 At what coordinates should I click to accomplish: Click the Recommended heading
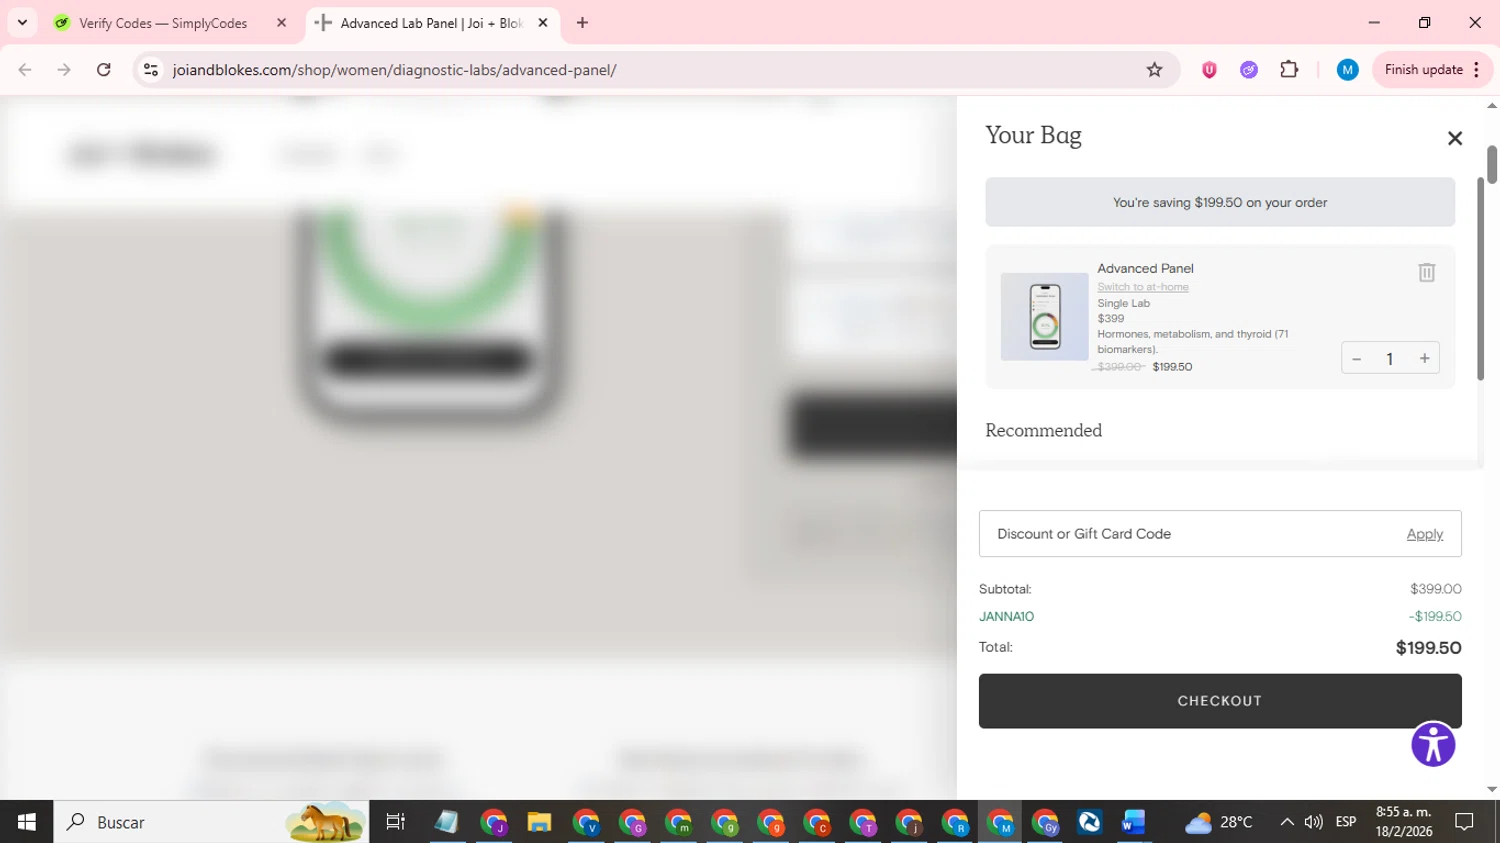[1043, 430]
